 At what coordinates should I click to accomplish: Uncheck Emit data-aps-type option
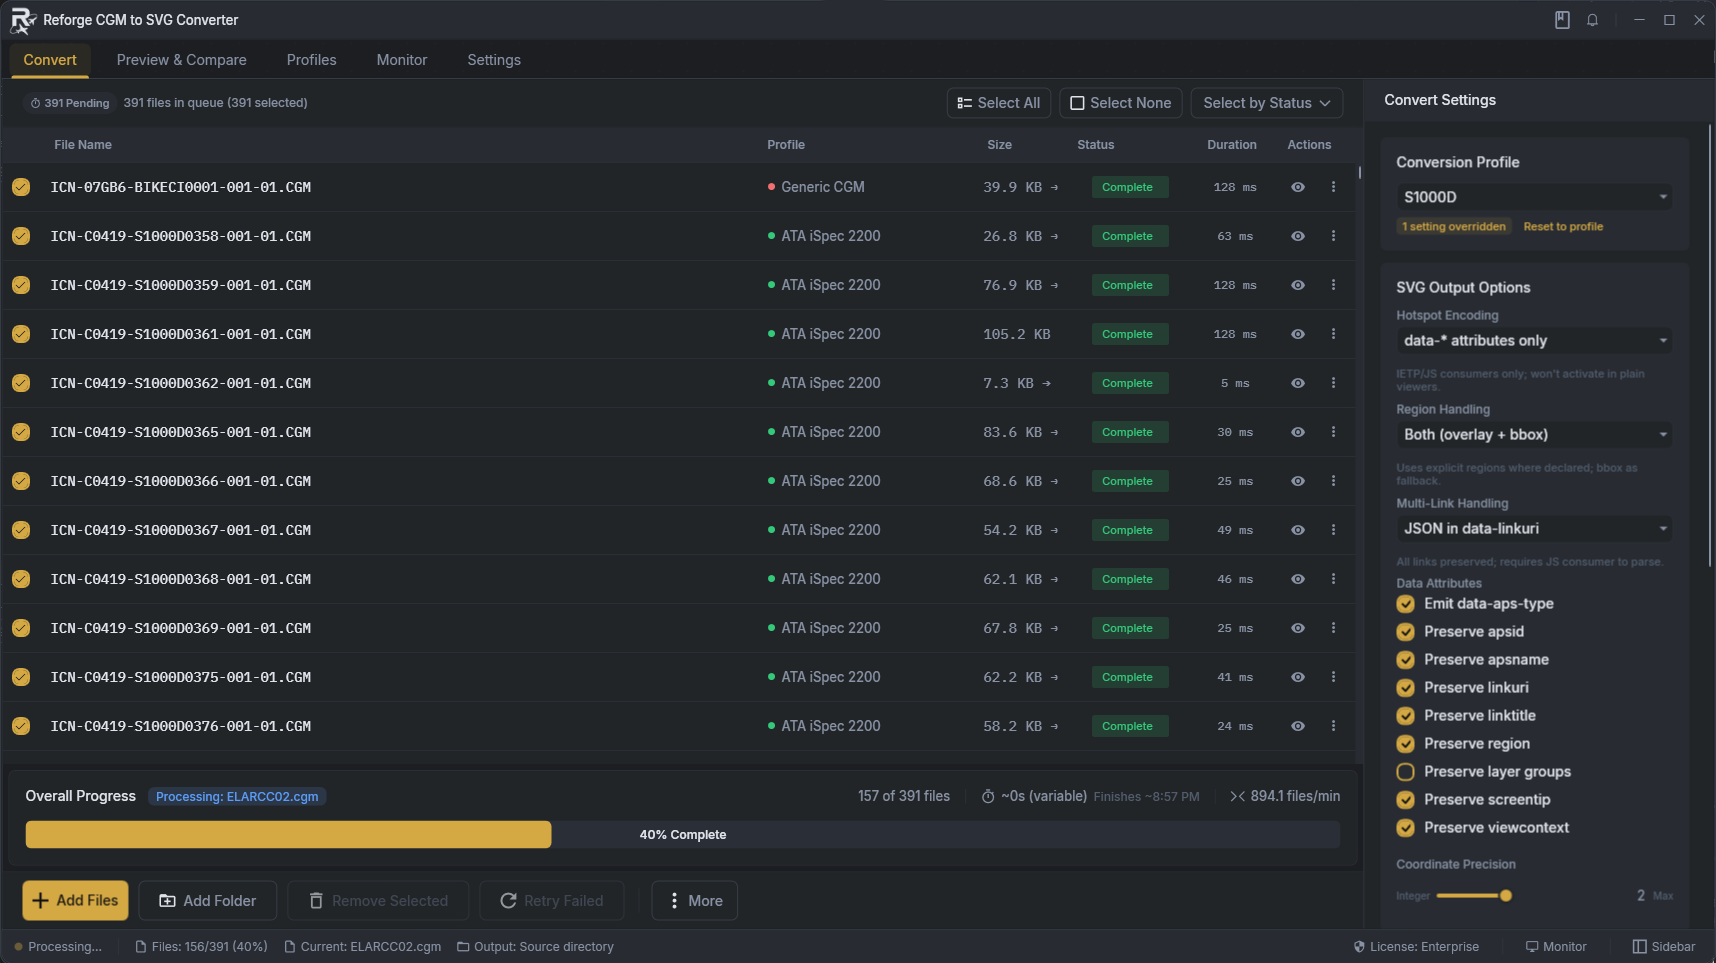1405,604
